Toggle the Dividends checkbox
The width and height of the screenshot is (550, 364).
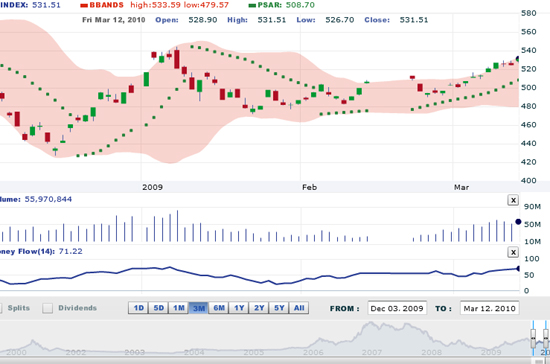(47, 308)
